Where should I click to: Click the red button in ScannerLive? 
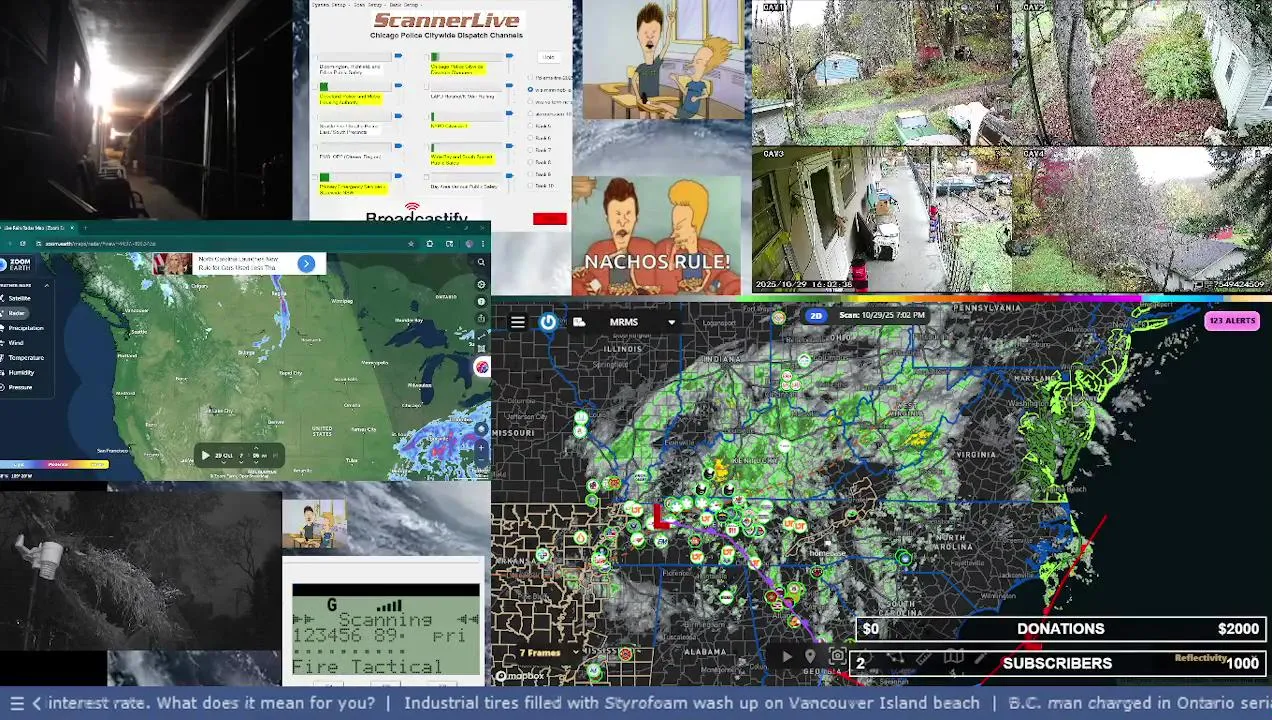pyautogui.click(x=550, y=218)
